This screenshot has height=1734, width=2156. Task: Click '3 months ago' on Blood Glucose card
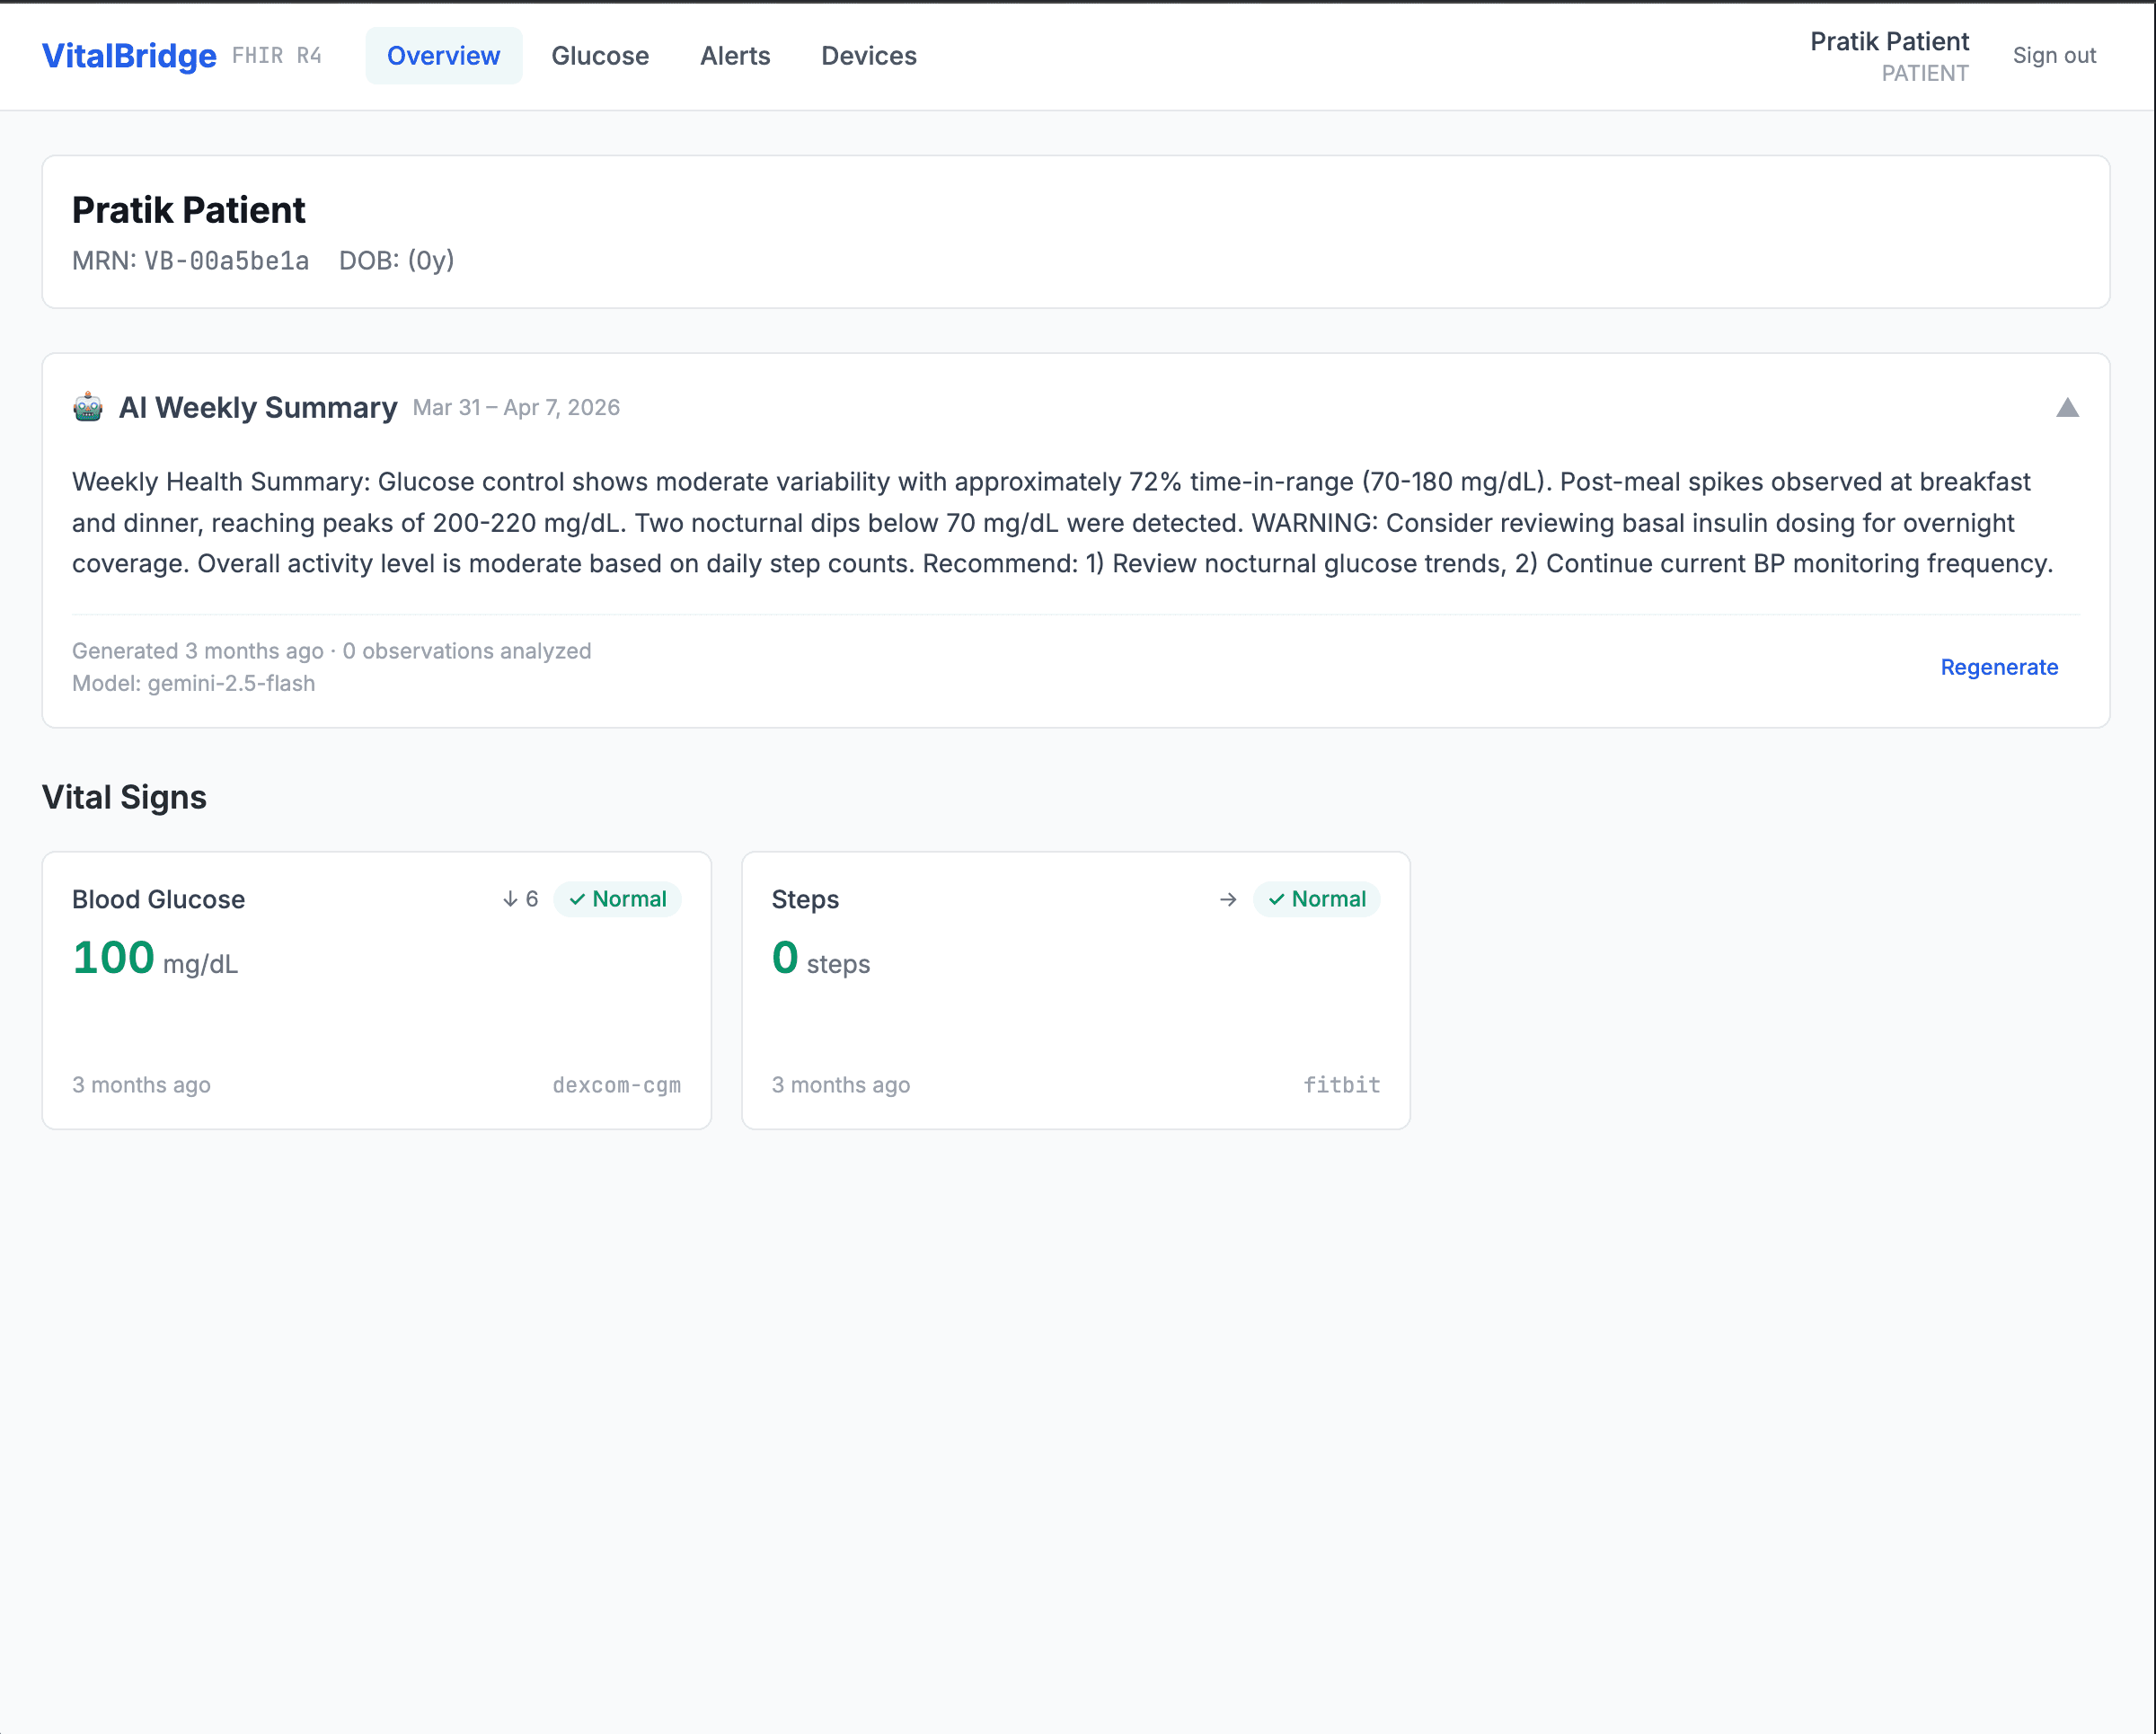tap(141, 1085)
